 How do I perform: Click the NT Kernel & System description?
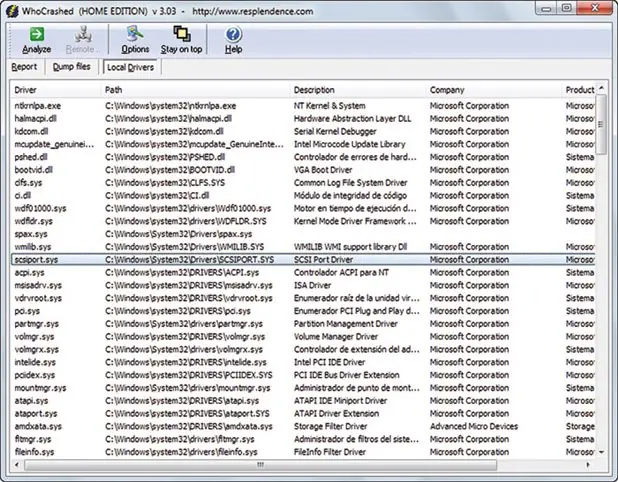329,106
